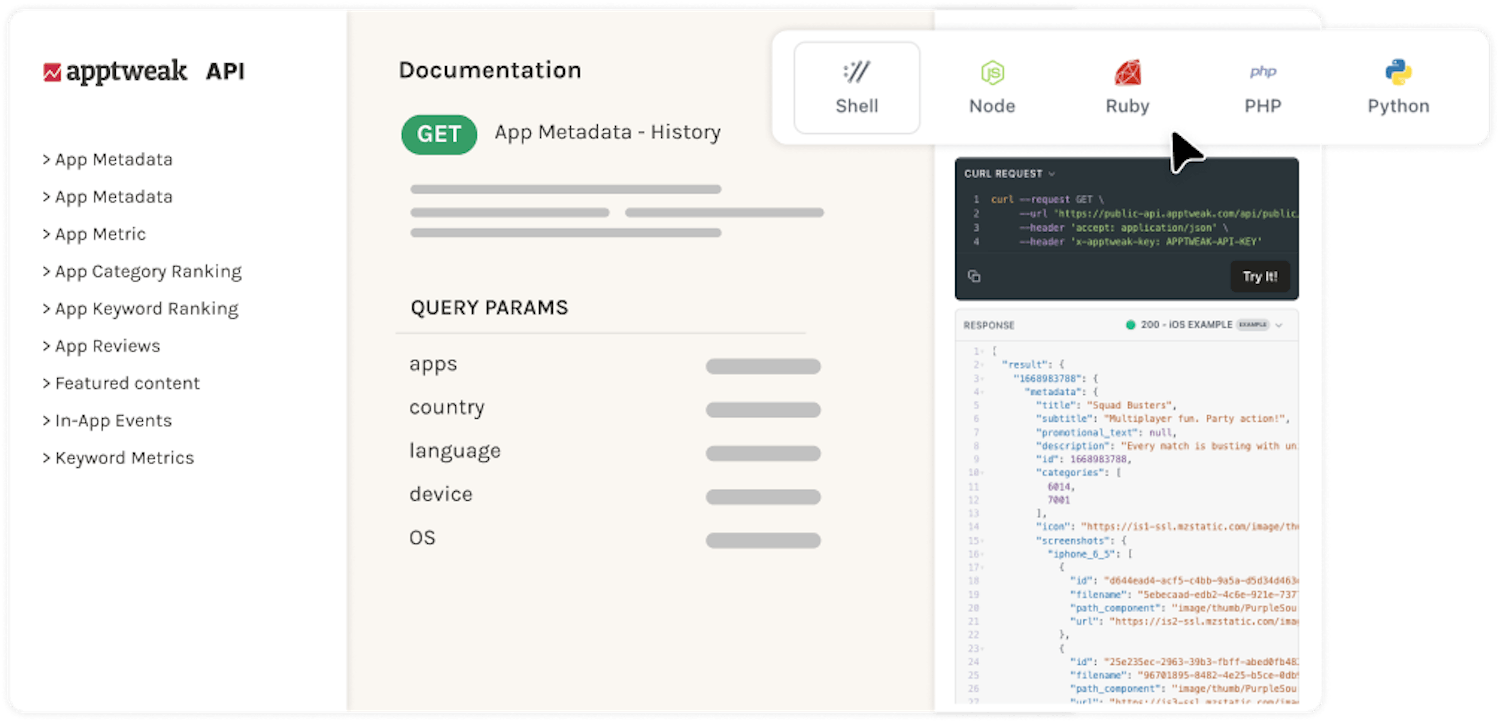The height and width of the screenshot is (722, 1499).
Task: Open the App Reviews section
Action: coord(107,345)
